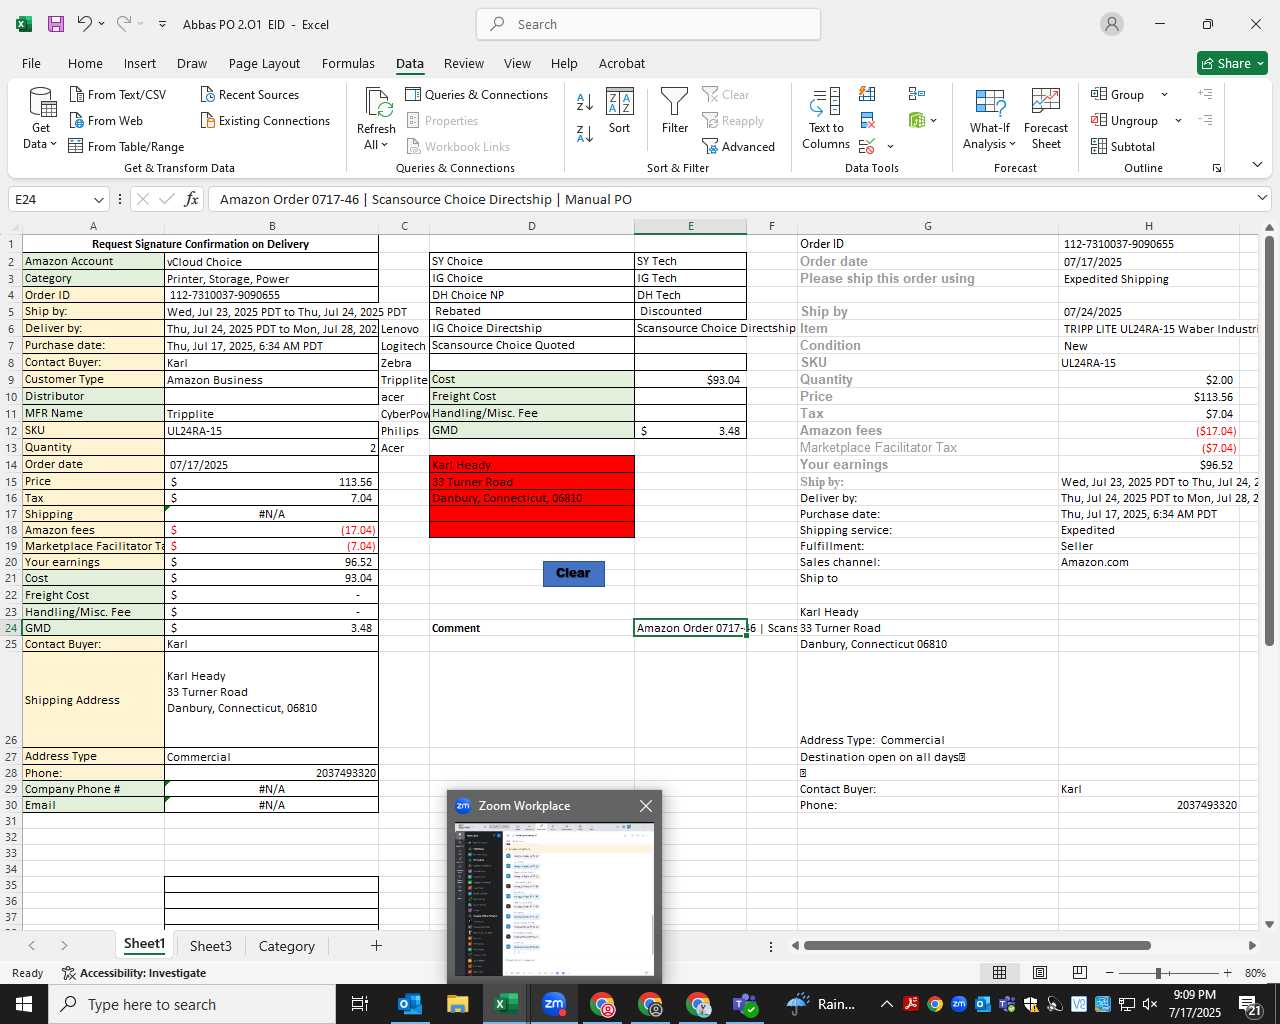Open Existing Connections
1280x1024 pixels.
coord(265,120)
